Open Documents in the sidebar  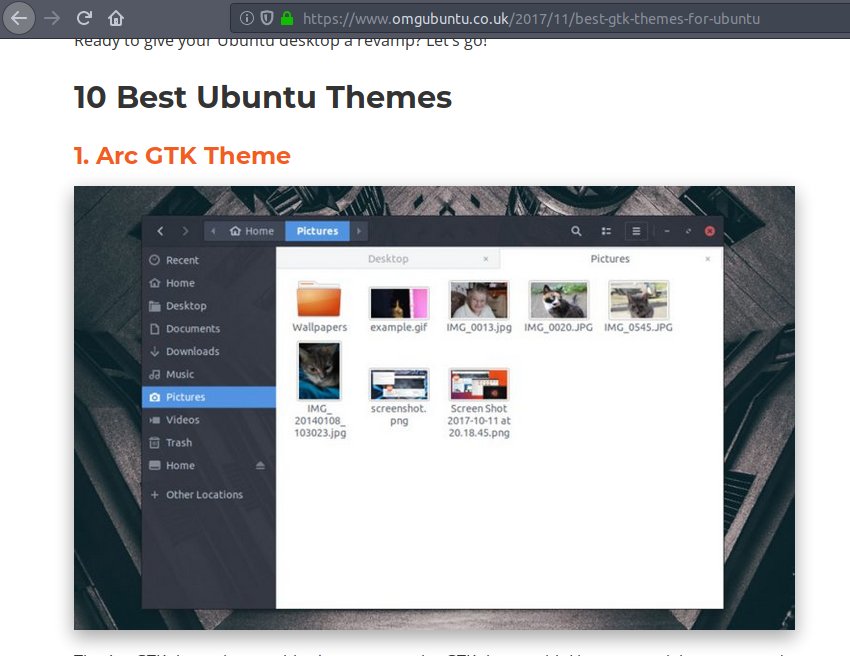click(209, 329)
